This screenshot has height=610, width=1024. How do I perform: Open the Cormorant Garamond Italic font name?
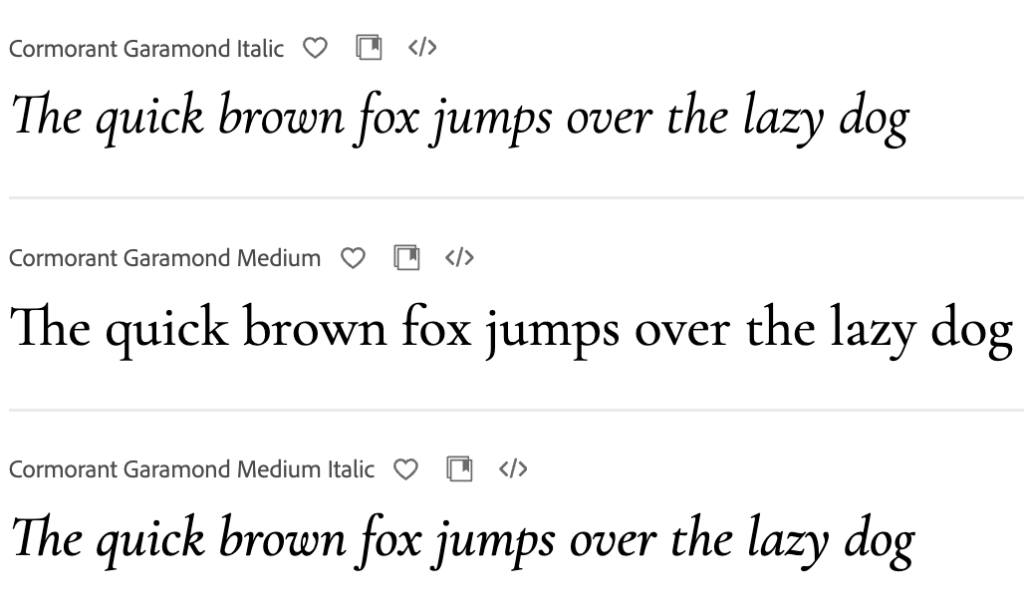pos(146,48)
